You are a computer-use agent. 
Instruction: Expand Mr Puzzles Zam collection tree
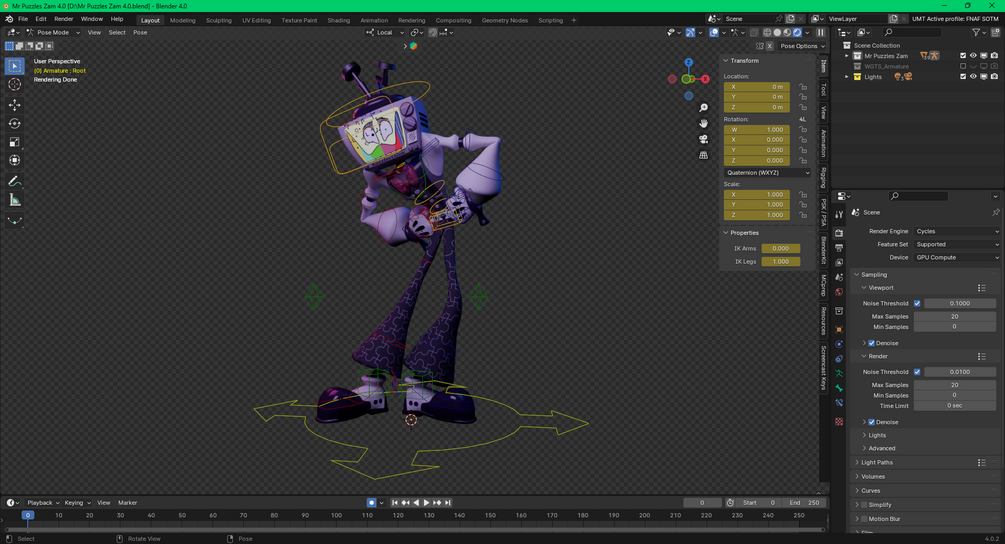[x=847, y=56]
